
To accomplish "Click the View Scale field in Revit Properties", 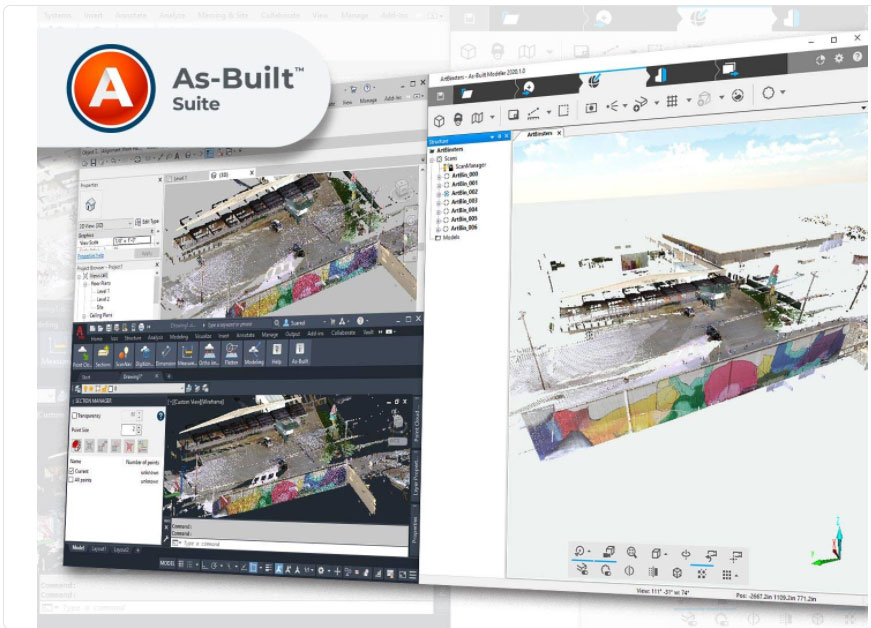I will [x=132, y=240].
